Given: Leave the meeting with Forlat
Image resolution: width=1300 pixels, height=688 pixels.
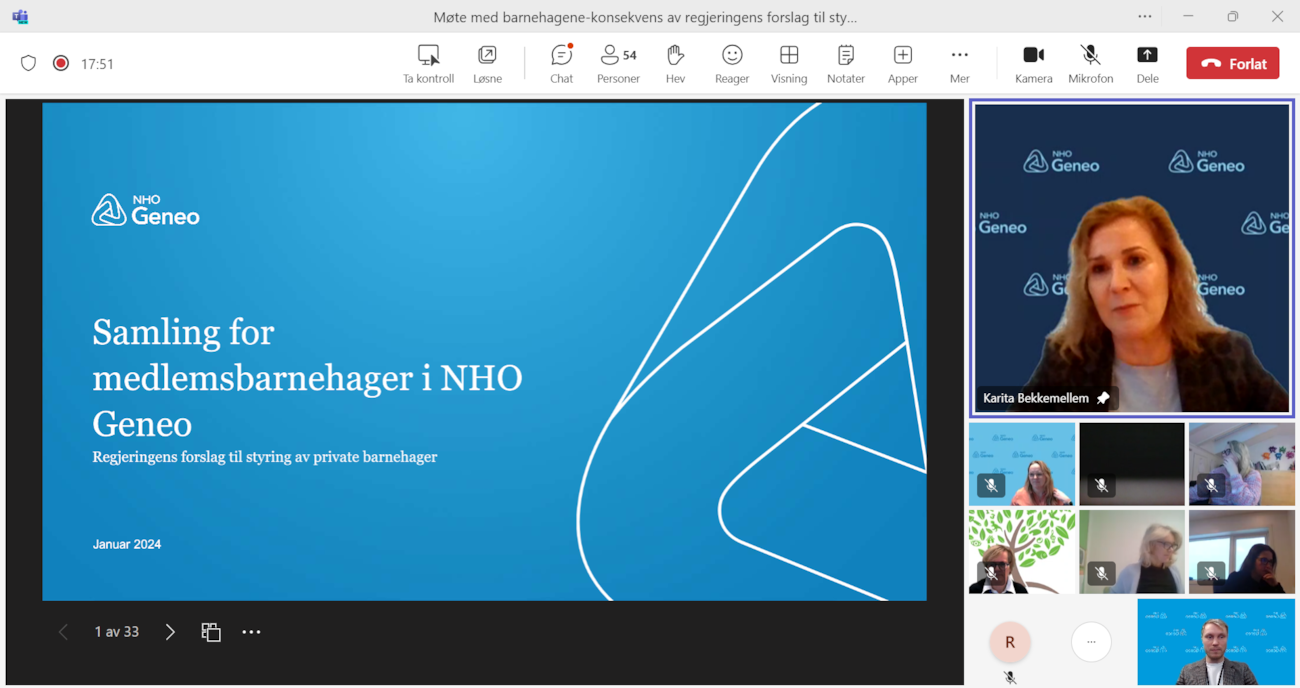Looking at the screenshot, I should [x=1233, y=63].
